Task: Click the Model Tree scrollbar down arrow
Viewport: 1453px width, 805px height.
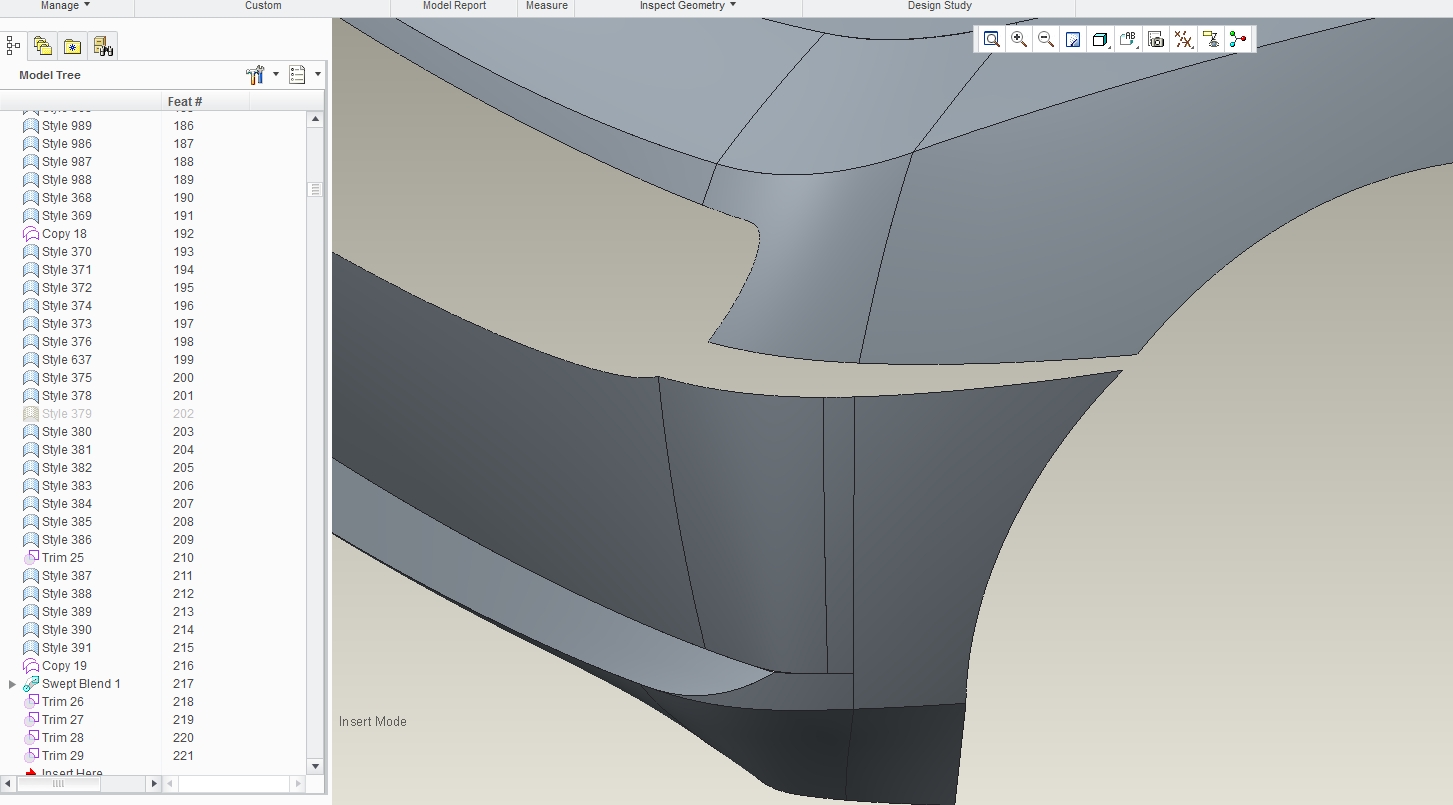Action: coord(315,766)
